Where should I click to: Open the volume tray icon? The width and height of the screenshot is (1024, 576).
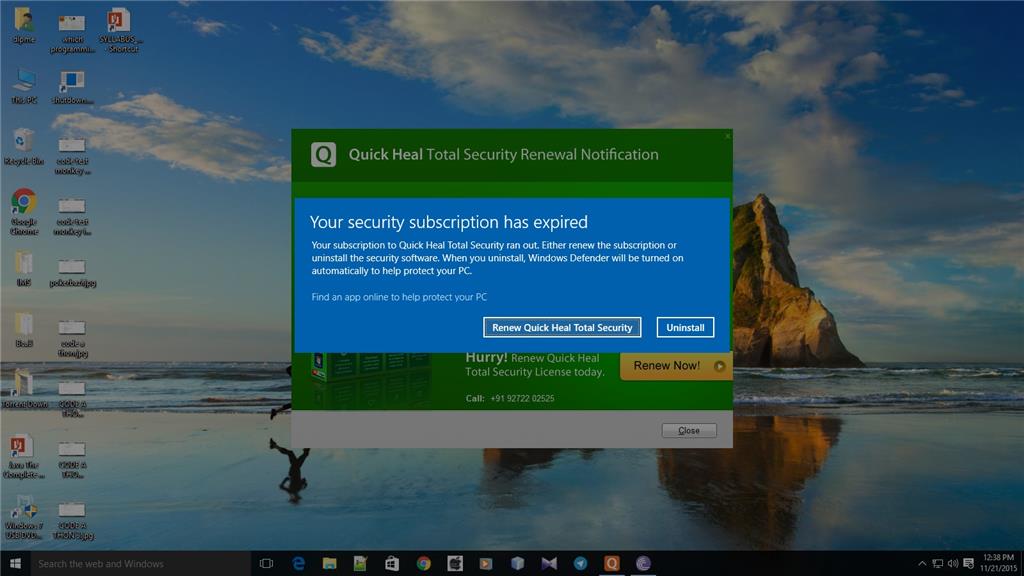click(x=953, y=563)
